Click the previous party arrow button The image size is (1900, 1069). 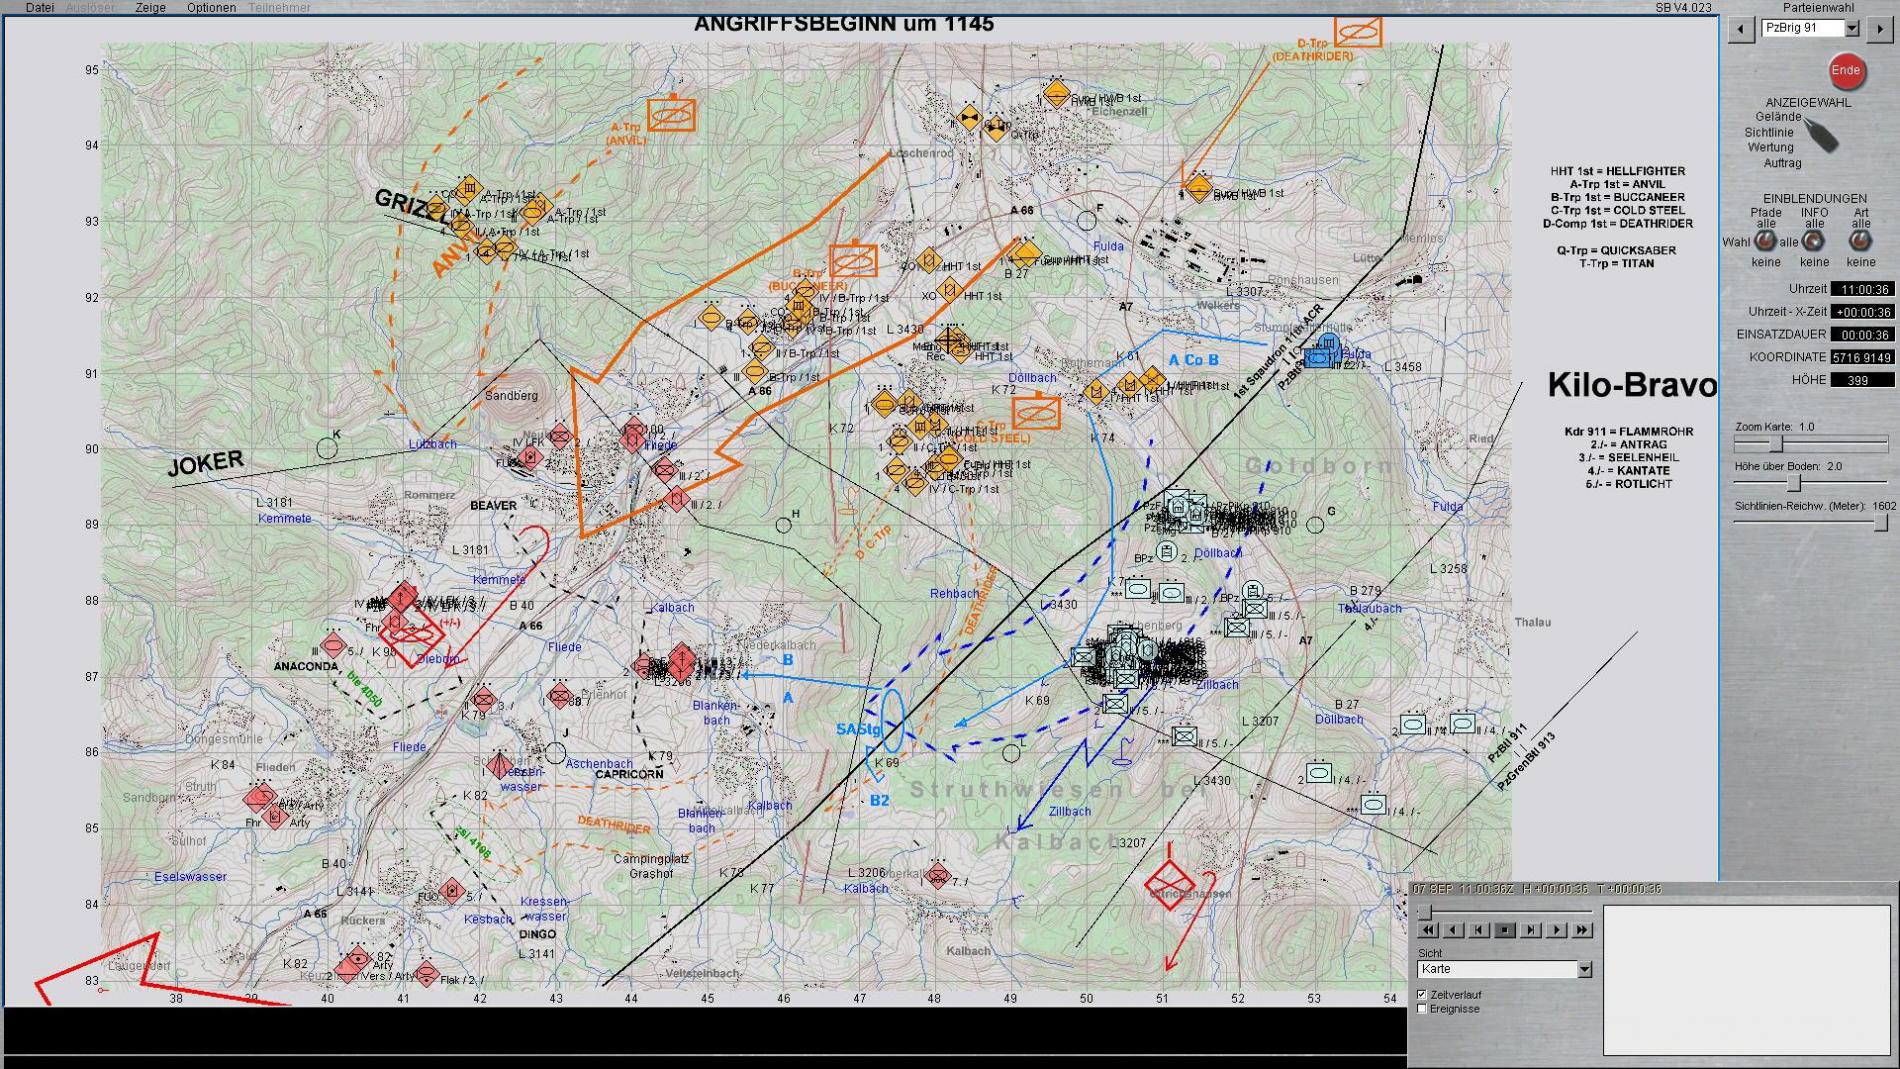1741,29
